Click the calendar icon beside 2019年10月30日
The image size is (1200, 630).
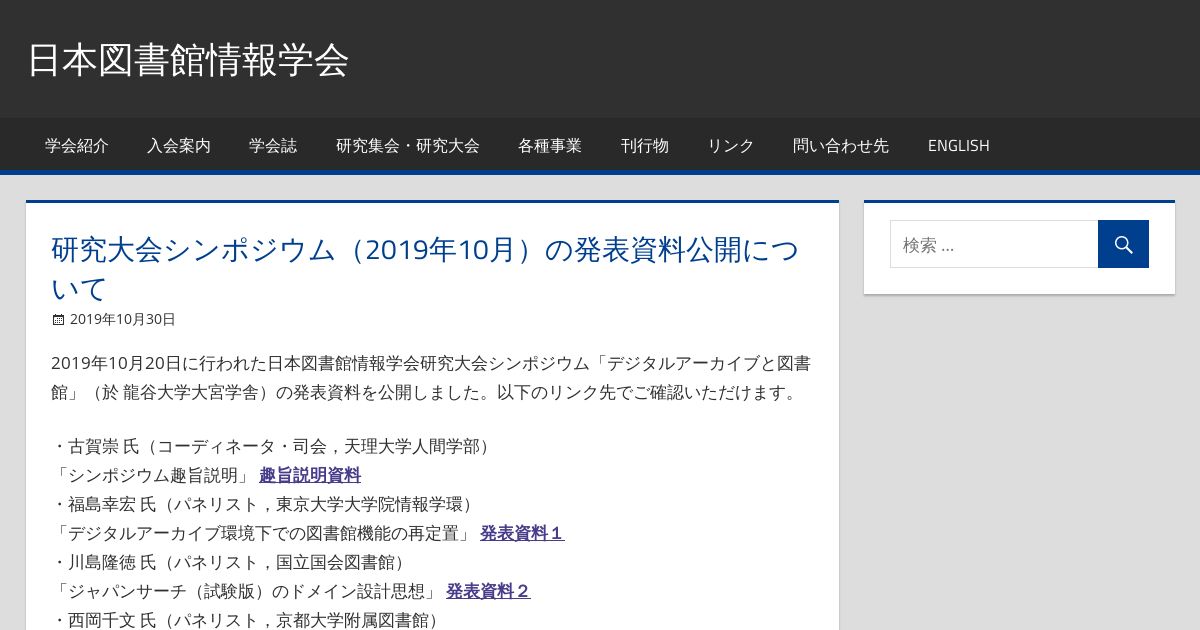click(58, 320)
